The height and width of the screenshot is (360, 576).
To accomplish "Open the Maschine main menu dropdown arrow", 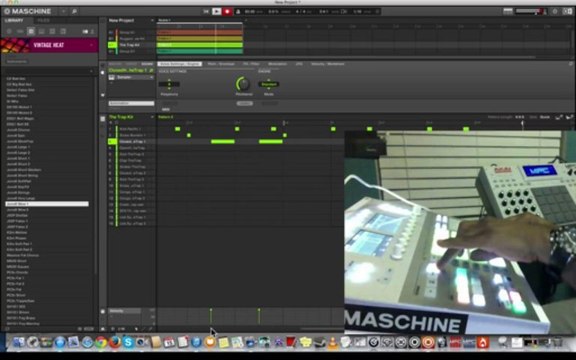I will [63, 11].
